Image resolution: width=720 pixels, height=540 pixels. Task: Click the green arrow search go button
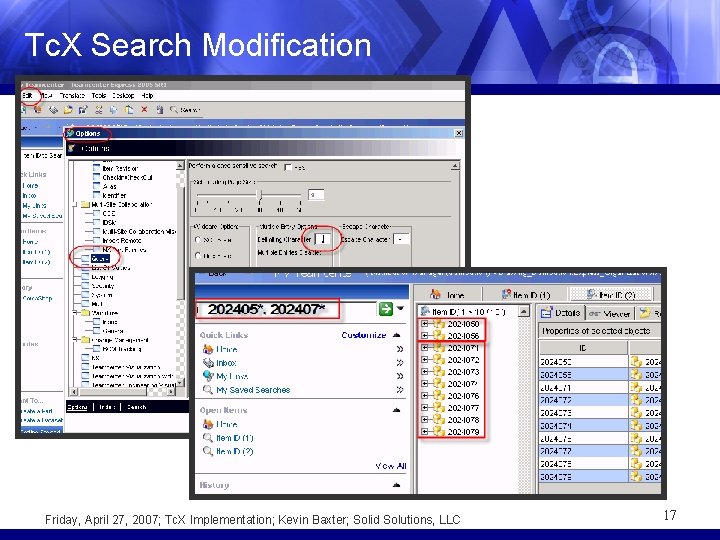tap(386, 309)
